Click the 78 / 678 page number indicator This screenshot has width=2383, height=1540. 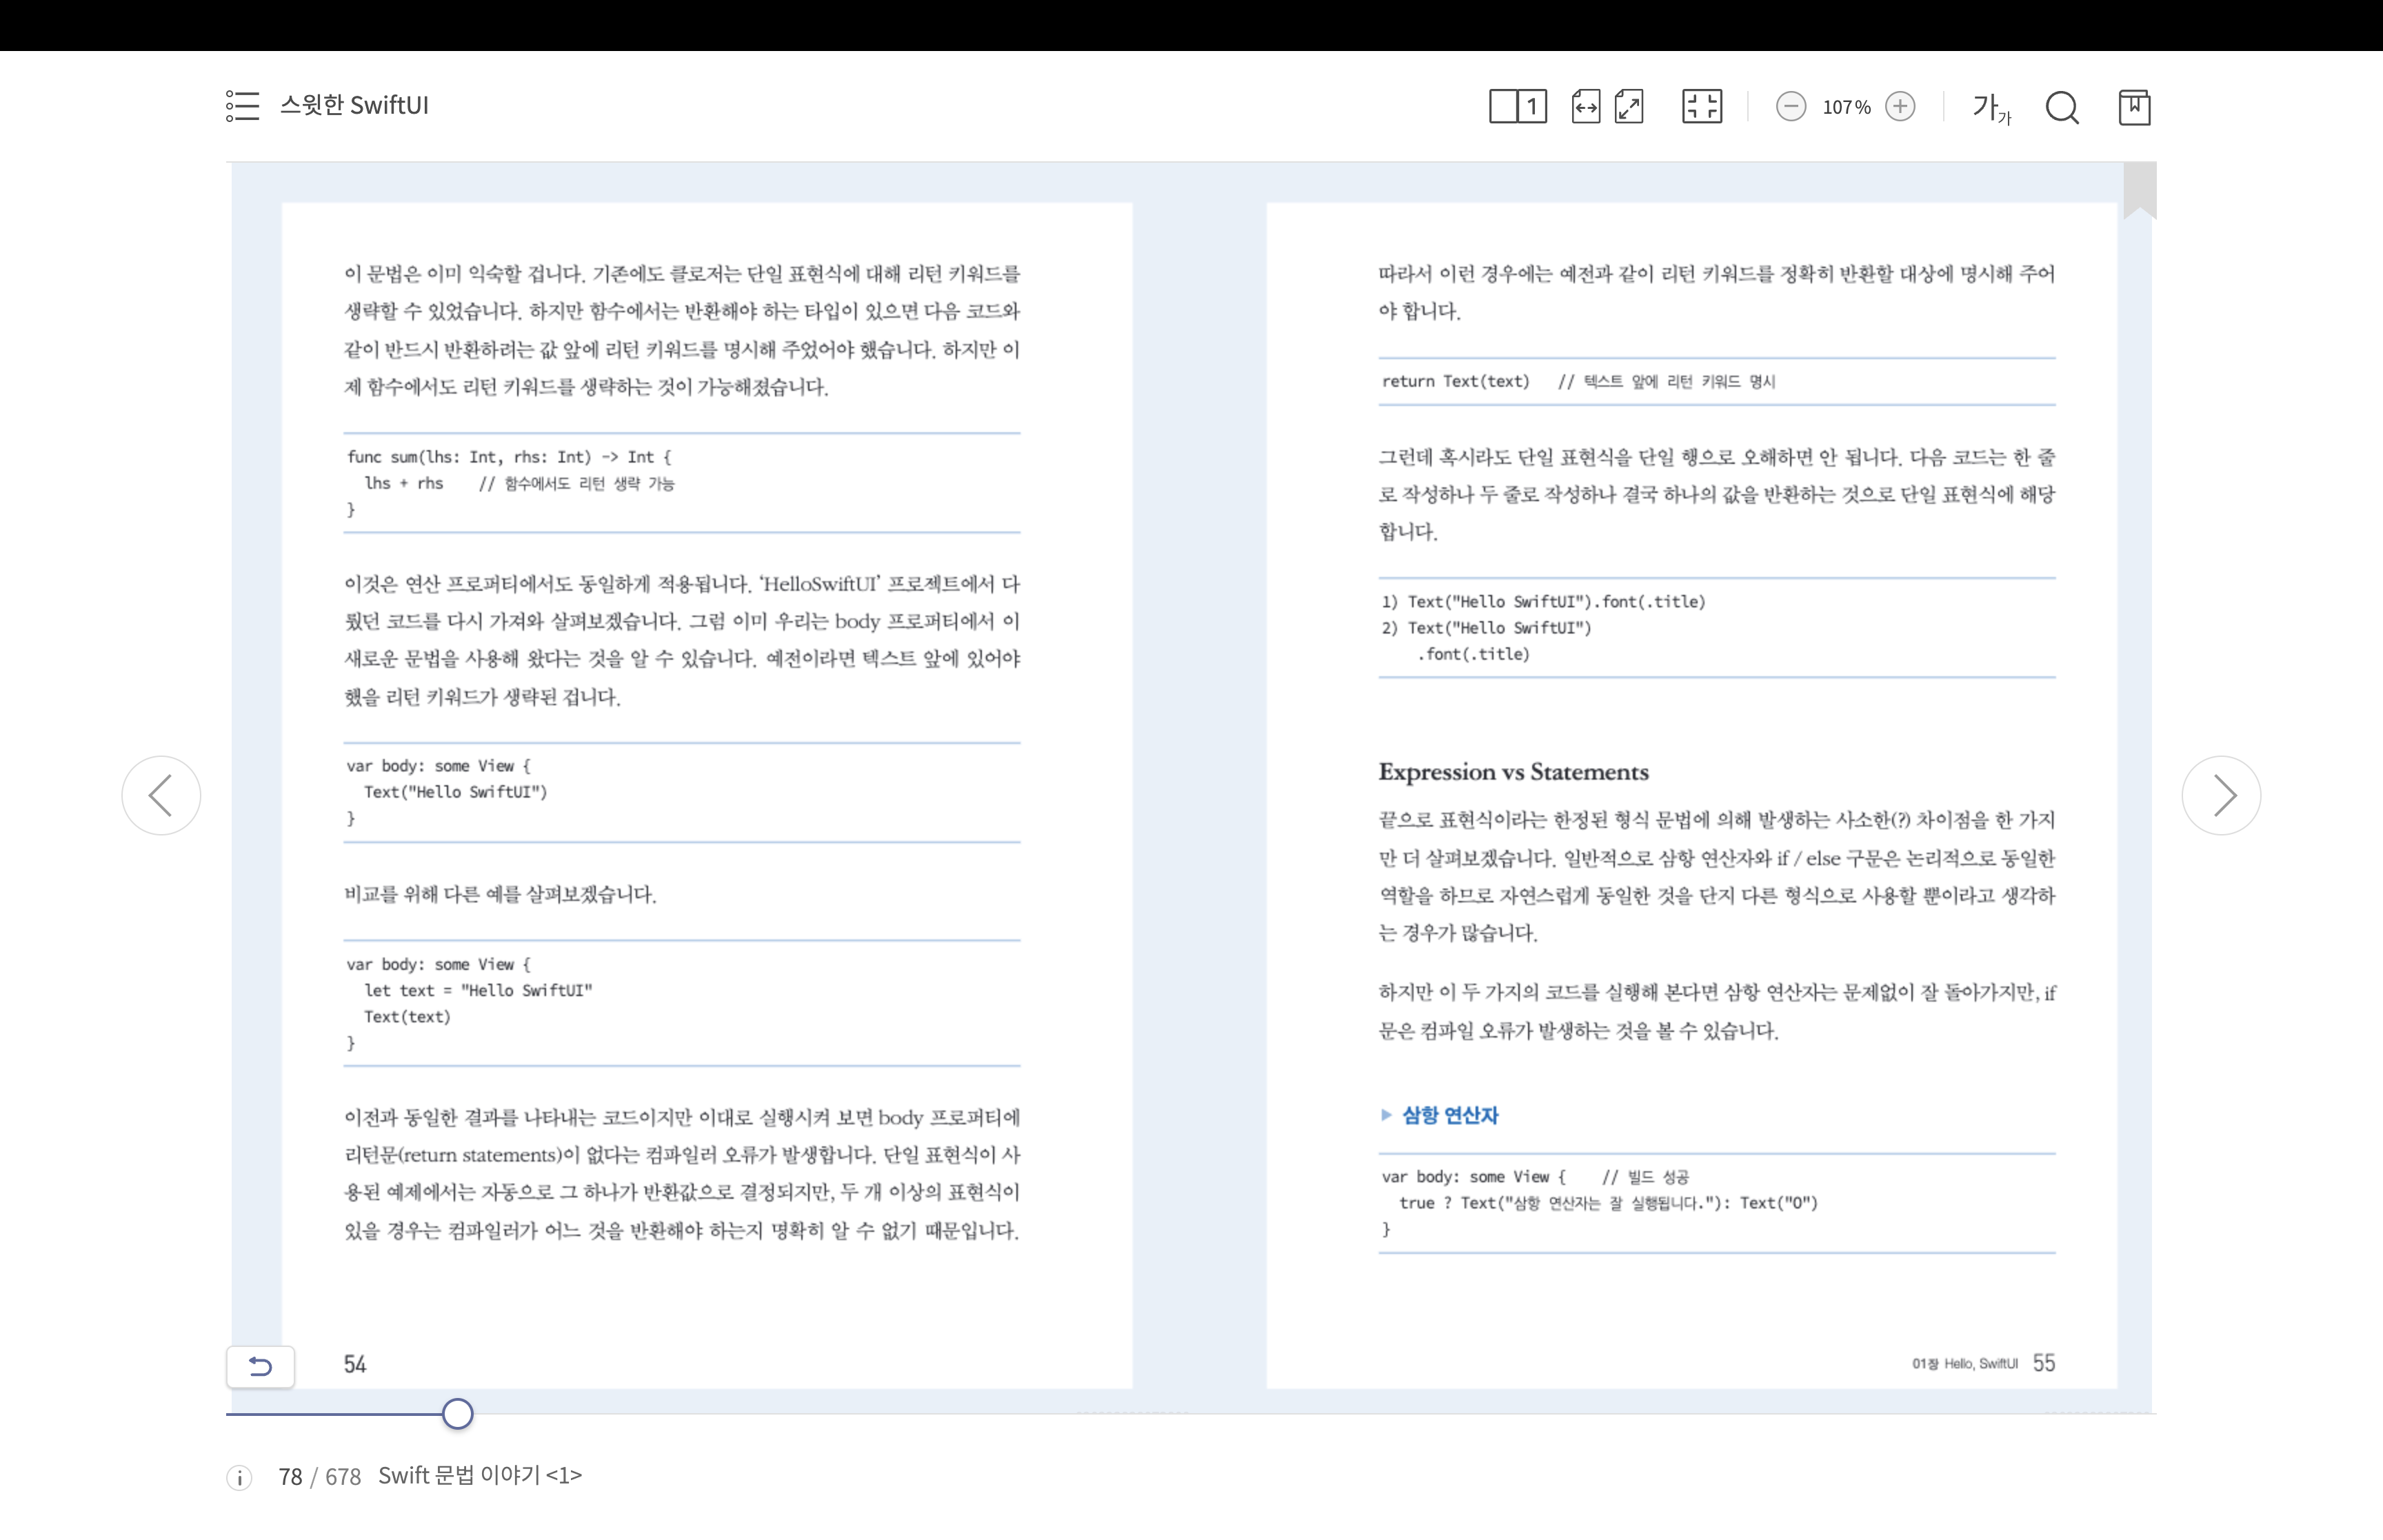319,1477
